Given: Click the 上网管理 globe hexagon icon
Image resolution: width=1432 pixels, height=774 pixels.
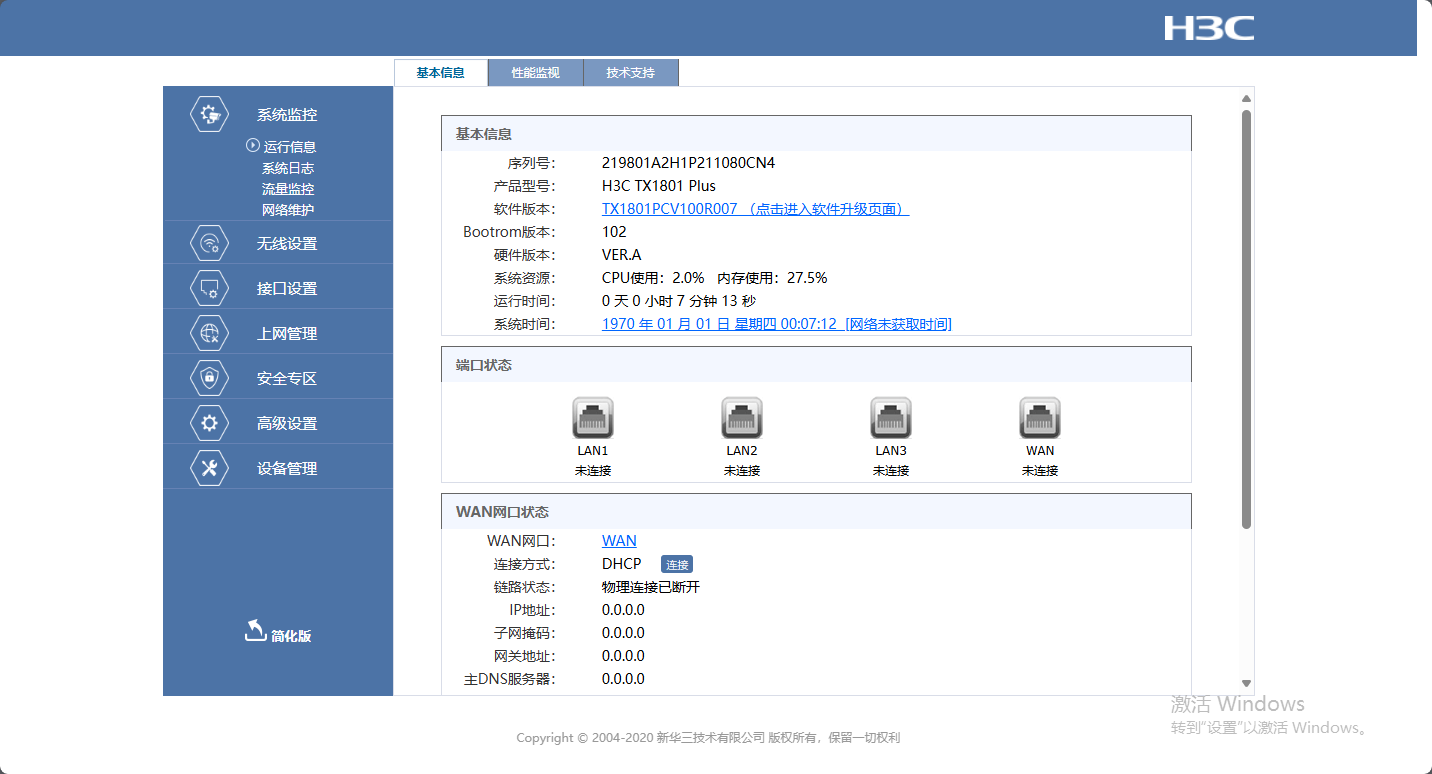Looking at the screenshot, I should [209, 333].
